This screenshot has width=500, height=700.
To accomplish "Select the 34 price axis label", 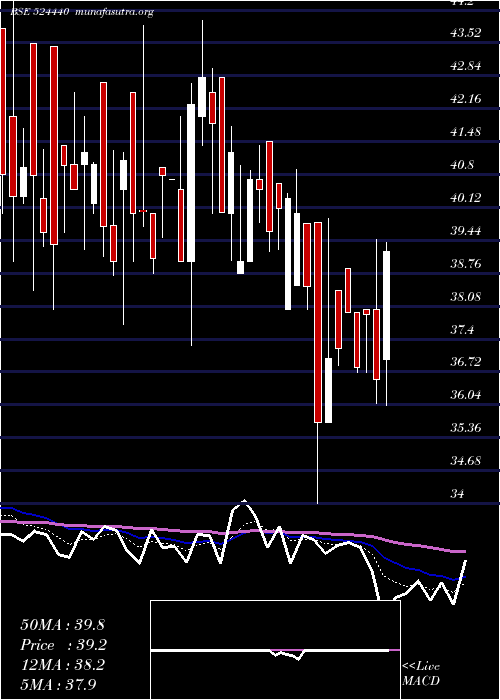I will pyautogui.click(x=458, y=494).
